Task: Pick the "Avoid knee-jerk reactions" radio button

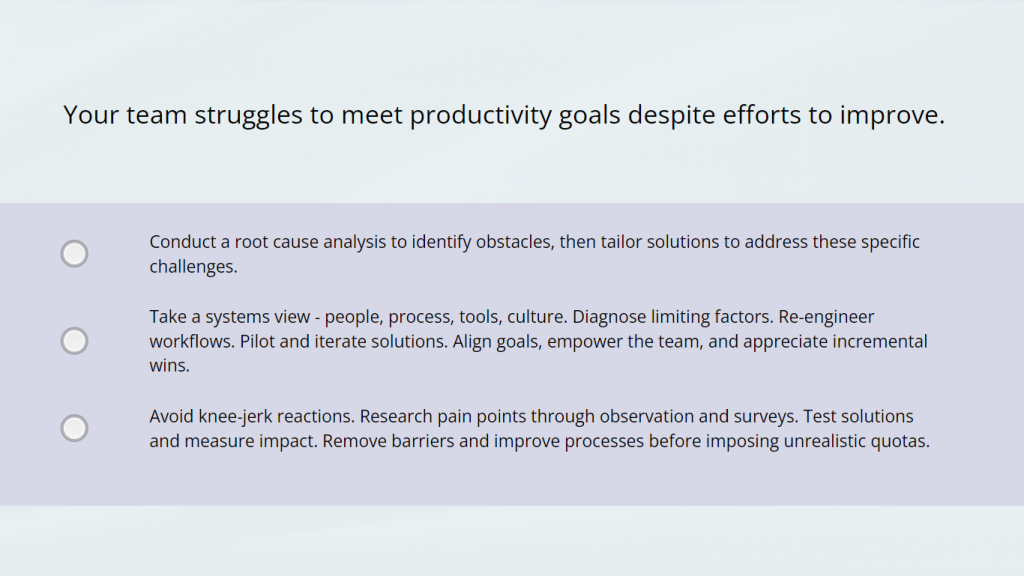Action: [x=75, y=428]
